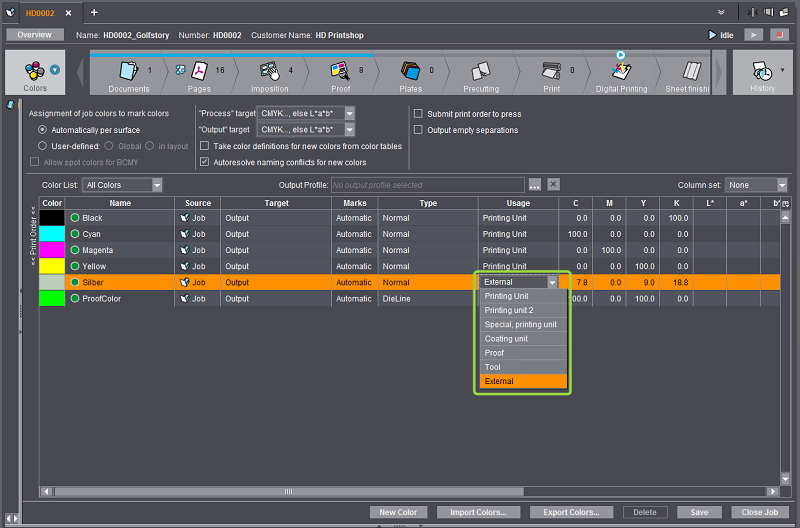Click the New Color button

398,512
